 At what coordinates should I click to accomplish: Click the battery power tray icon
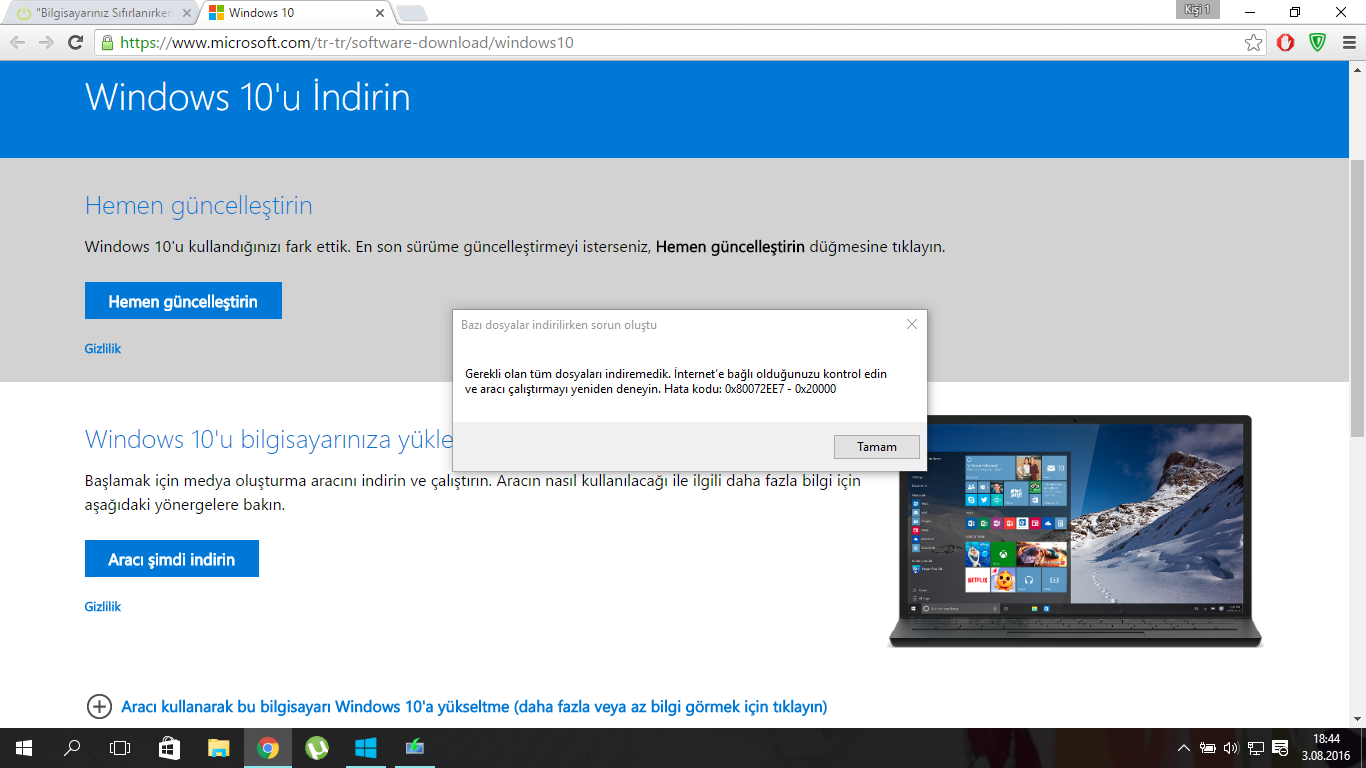coord(1208,748)
